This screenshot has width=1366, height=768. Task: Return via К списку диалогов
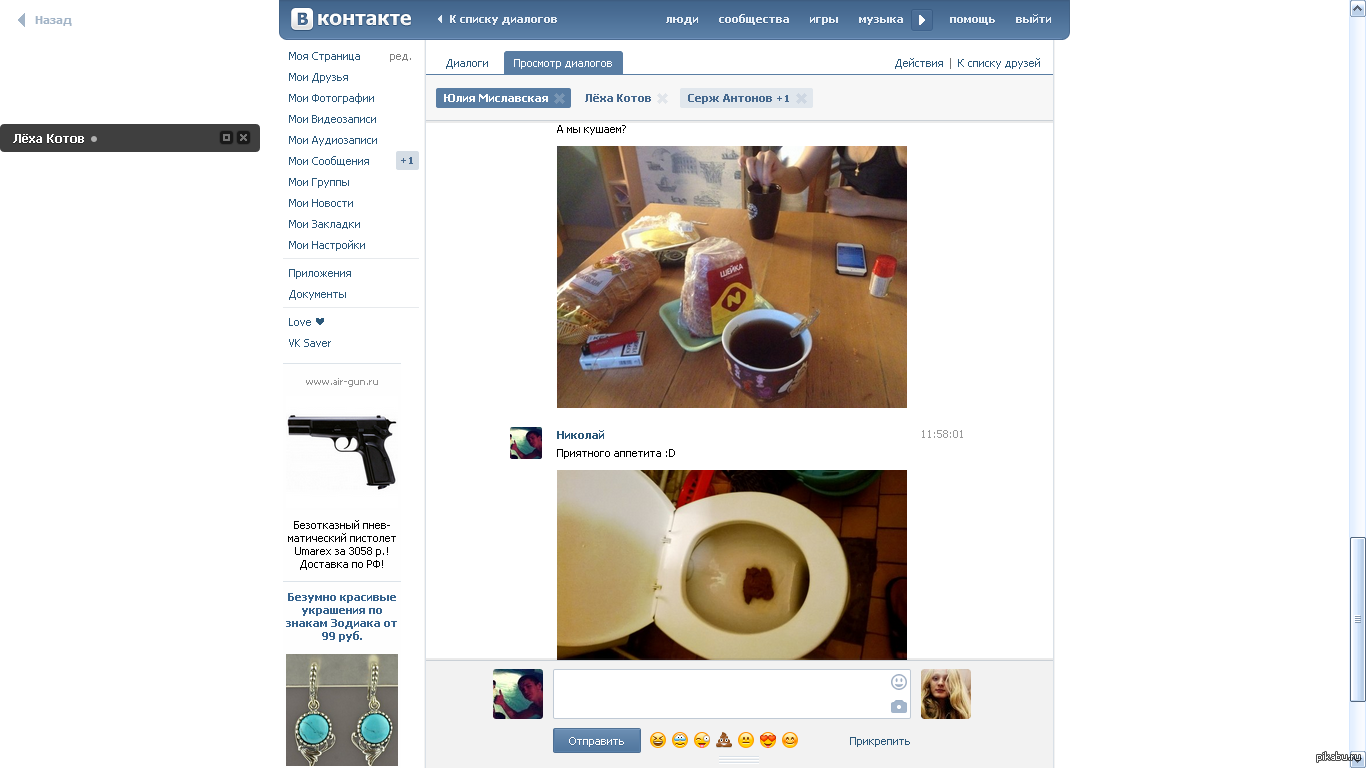click(x=497, y=19)
